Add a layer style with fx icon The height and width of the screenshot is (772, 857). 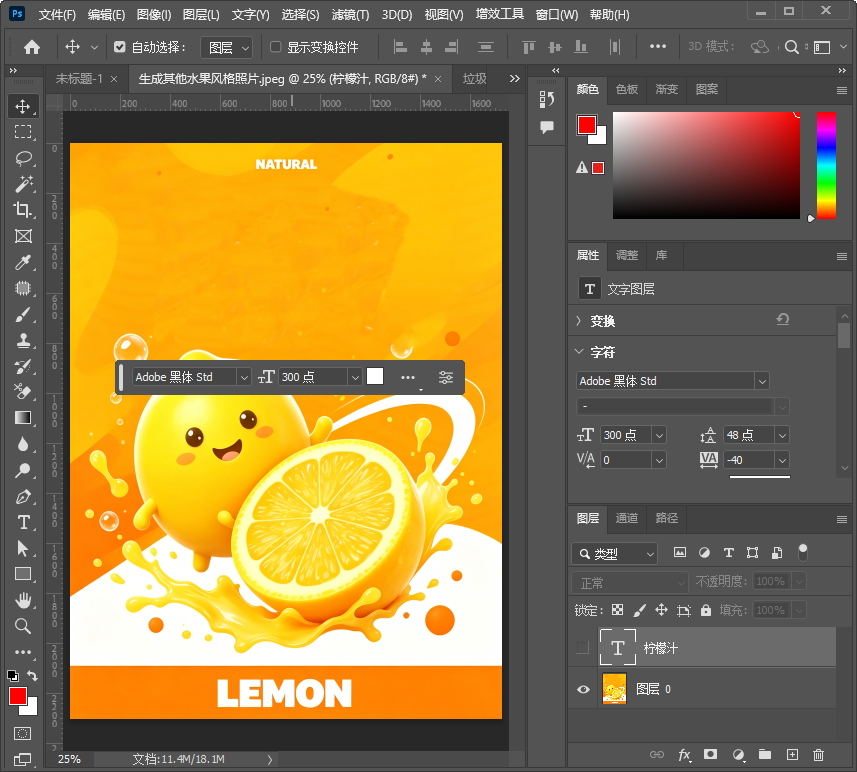[x=684, y=755]
